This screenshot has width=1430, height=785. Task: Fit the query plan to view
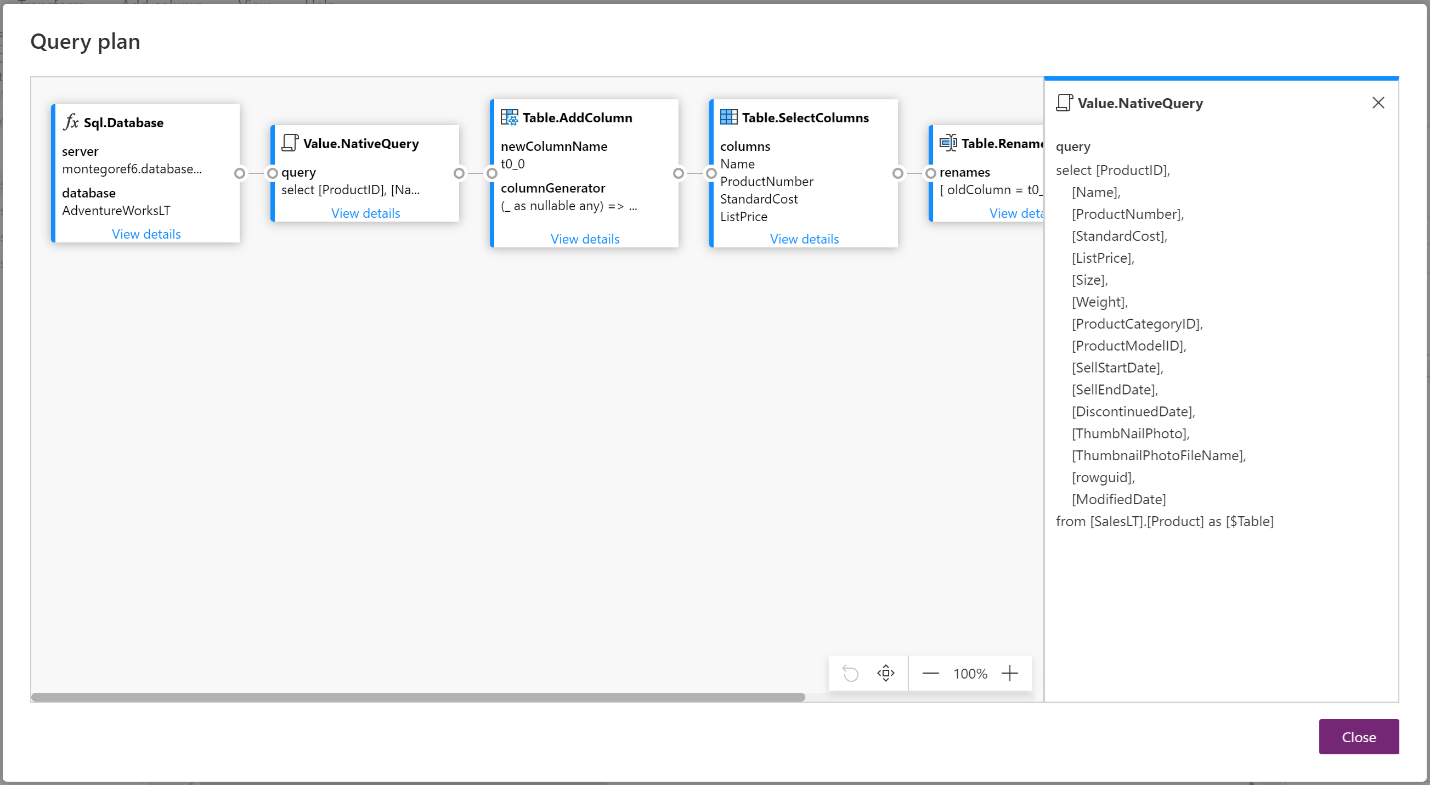[885, 673]
